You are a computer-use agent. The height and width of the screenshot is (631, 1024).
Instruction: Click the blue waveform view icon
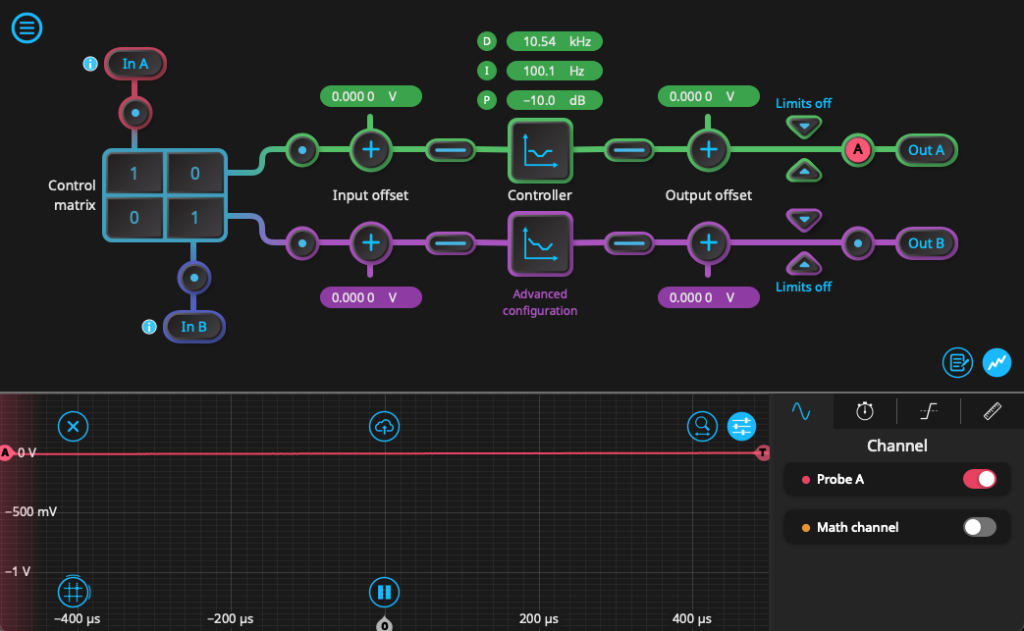coord(996,362)
